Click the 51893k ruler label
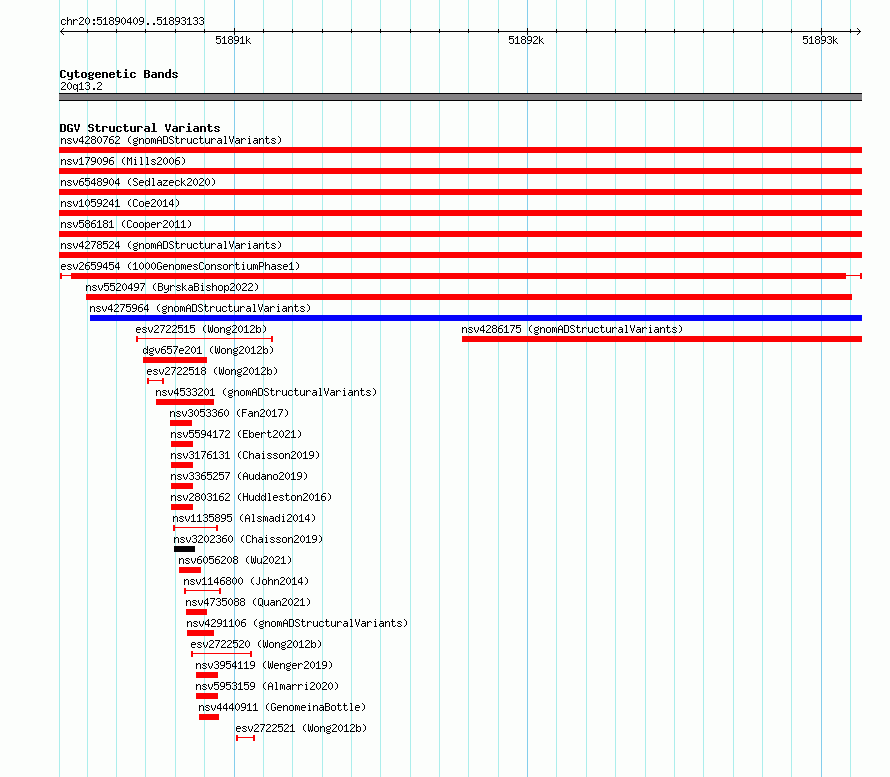 tap(820, 40)
